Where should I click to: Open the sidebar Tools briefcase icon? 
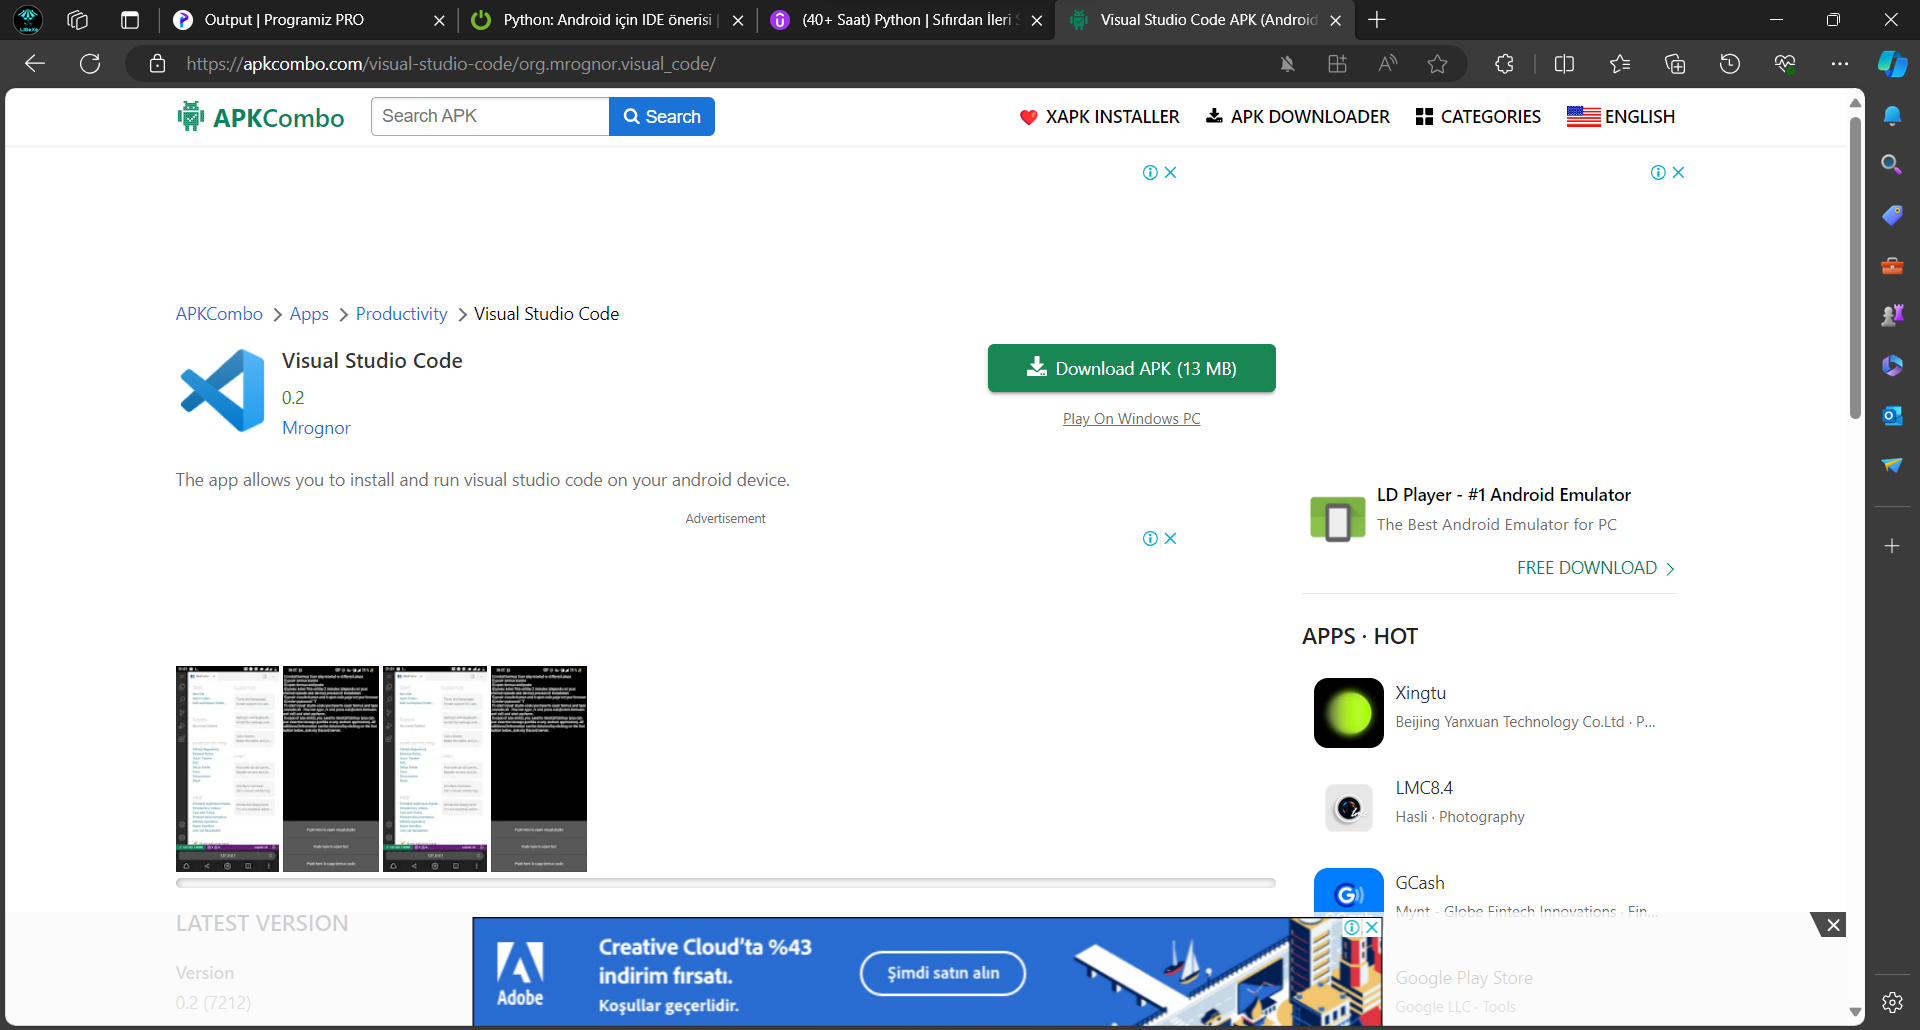click(x=1892, y=266)
